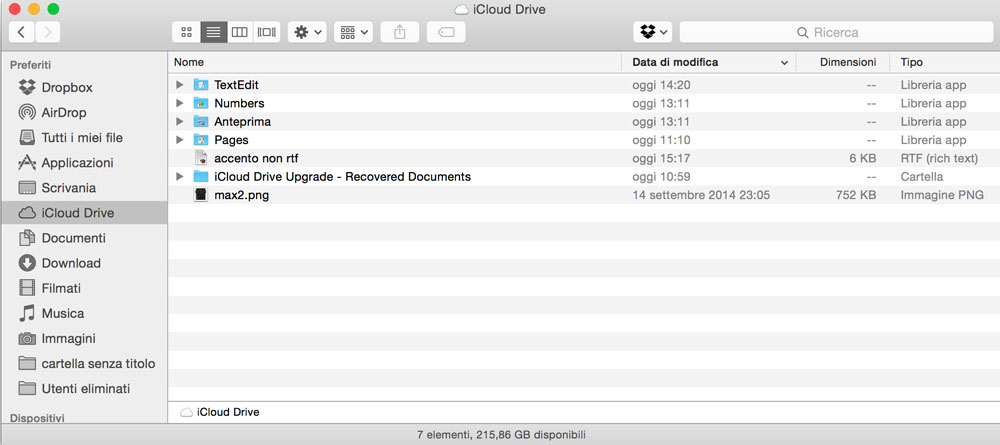The width and height of the screenshot is (1000, 445).
Task: Sort by the Nome column header
Action: coord(394,62)
